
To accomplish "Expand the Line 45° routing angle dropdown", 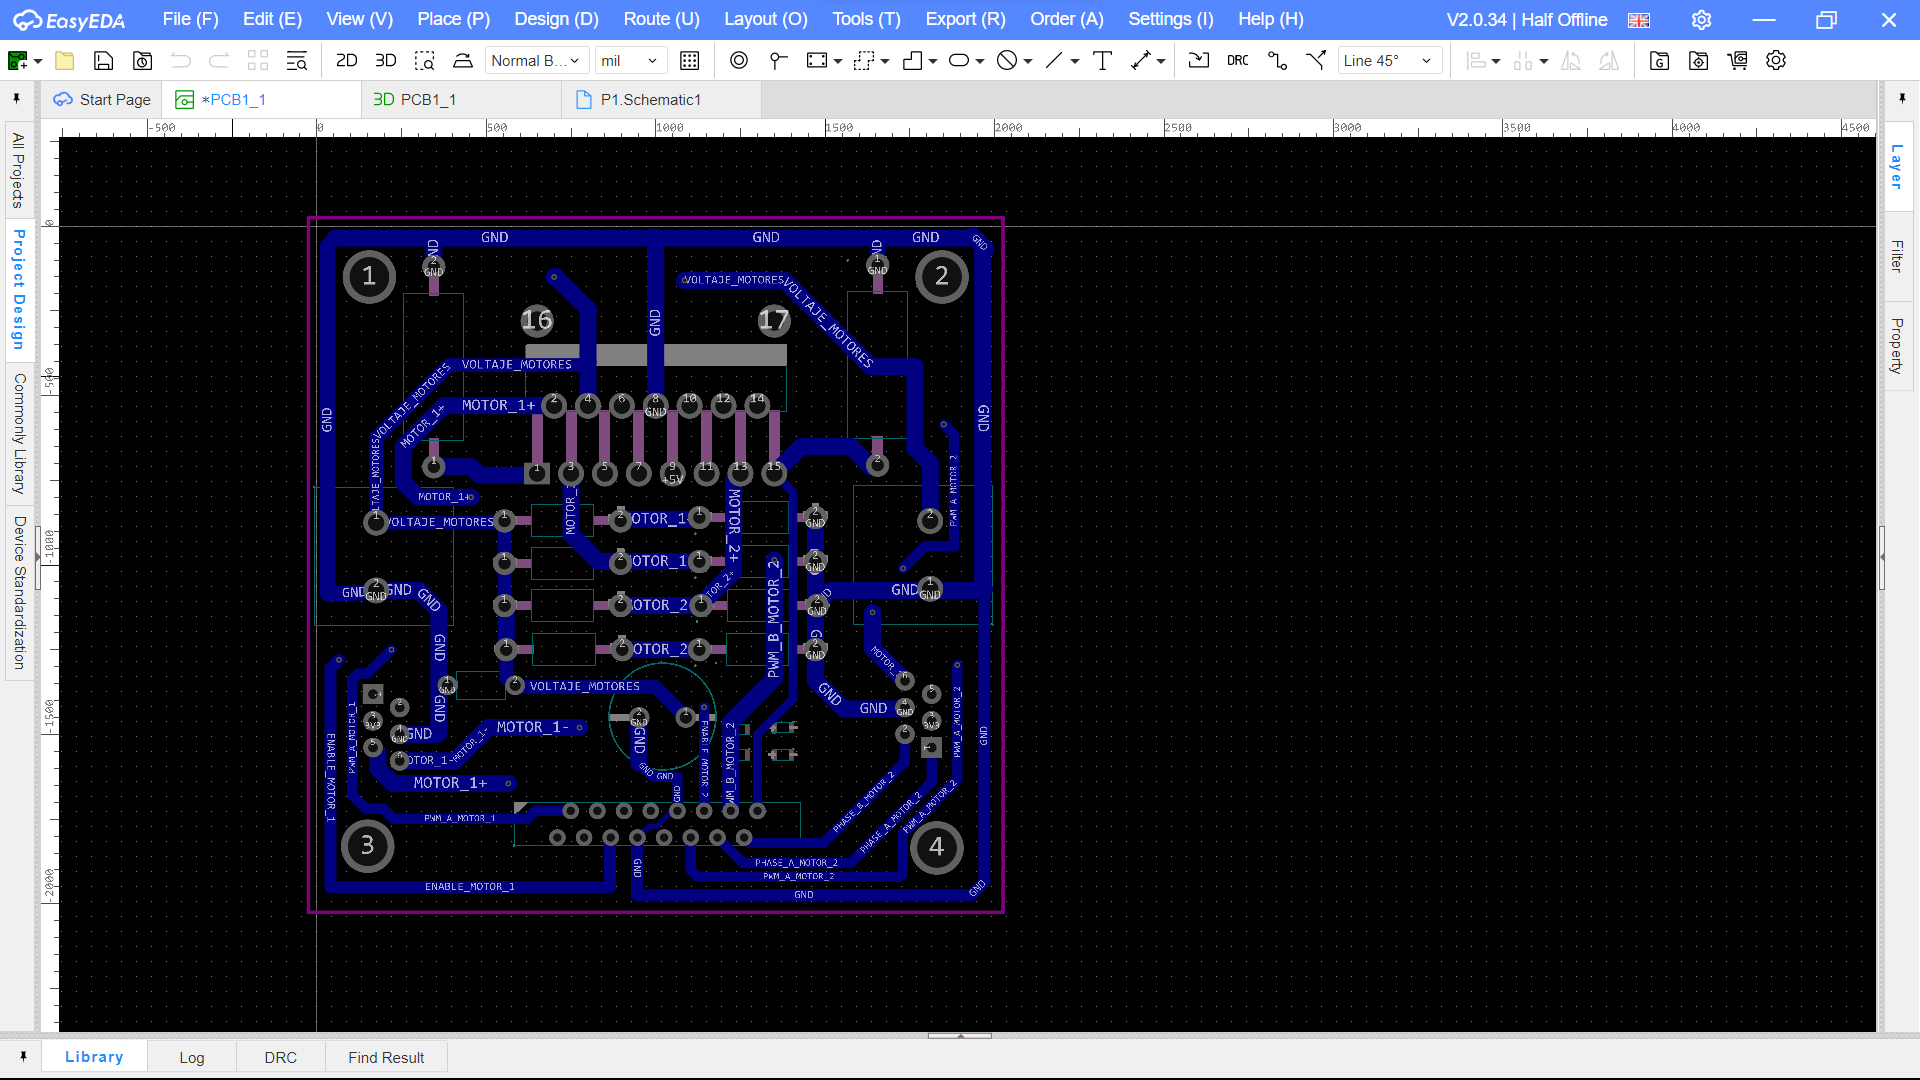I will coord(1388,61).
